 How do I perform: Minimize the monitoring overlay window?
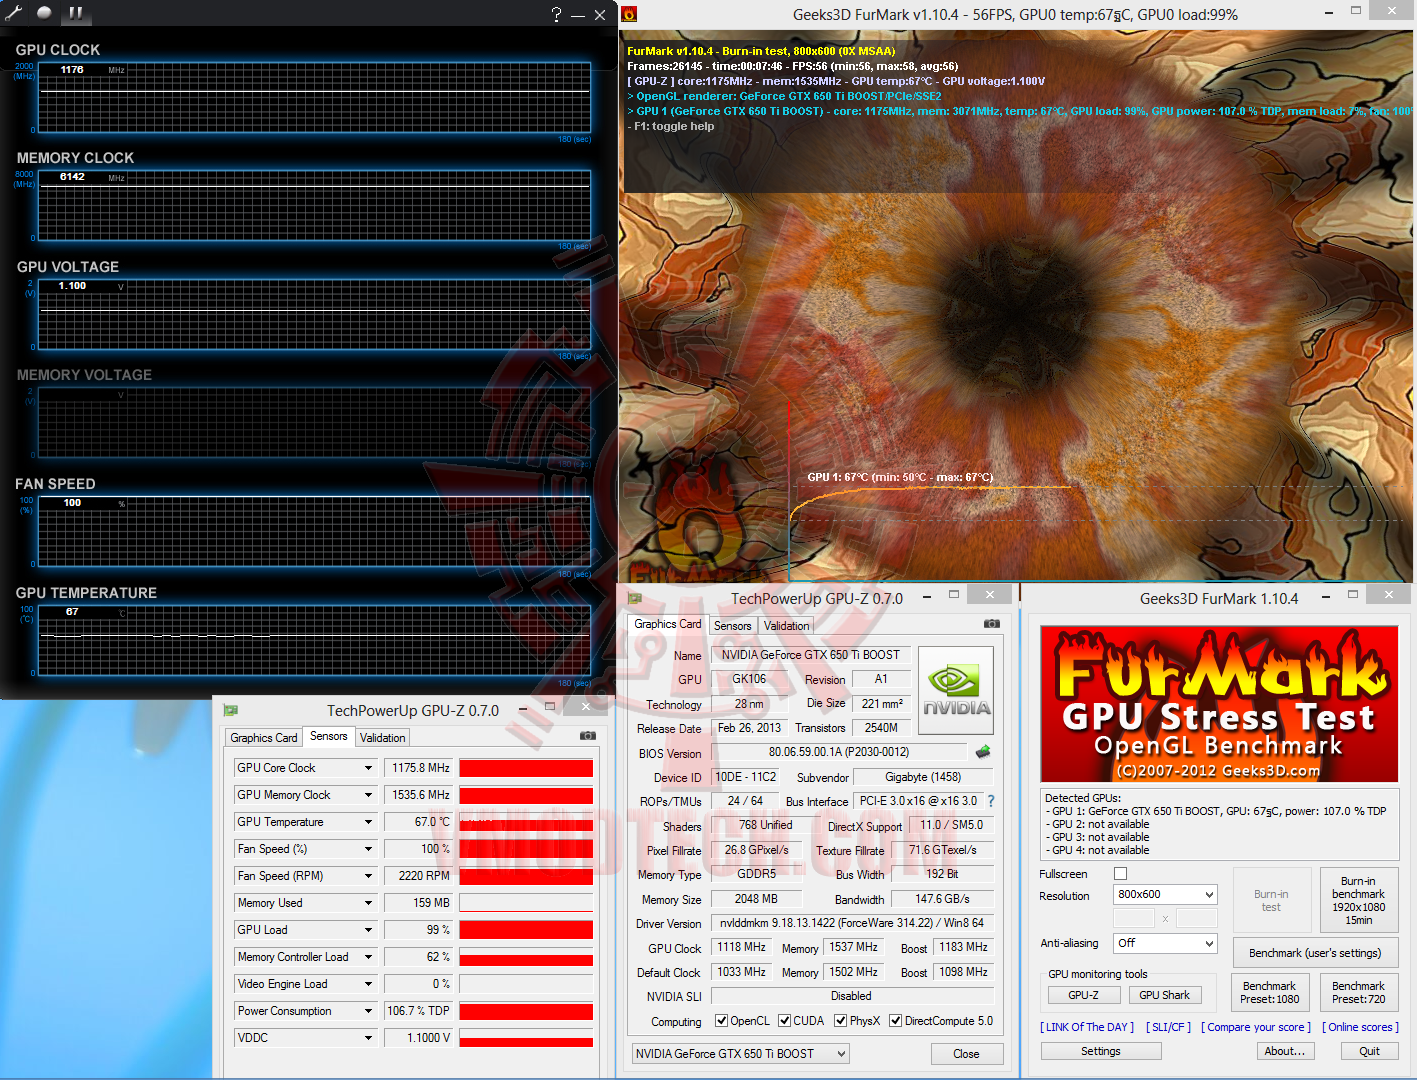click(x=578, y=15)
